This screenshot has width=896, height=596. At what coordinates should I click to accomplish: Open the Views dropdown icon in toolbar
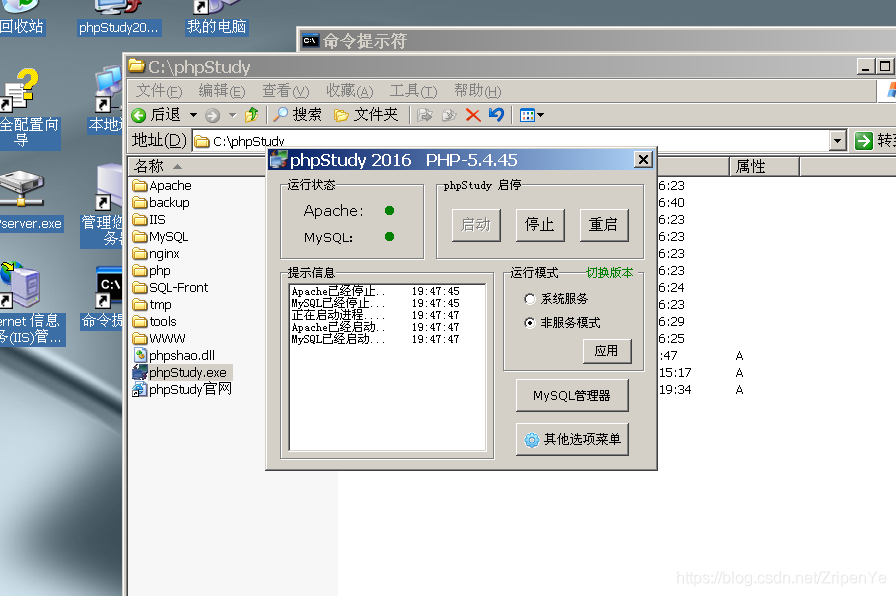click(x=531, y=115)
